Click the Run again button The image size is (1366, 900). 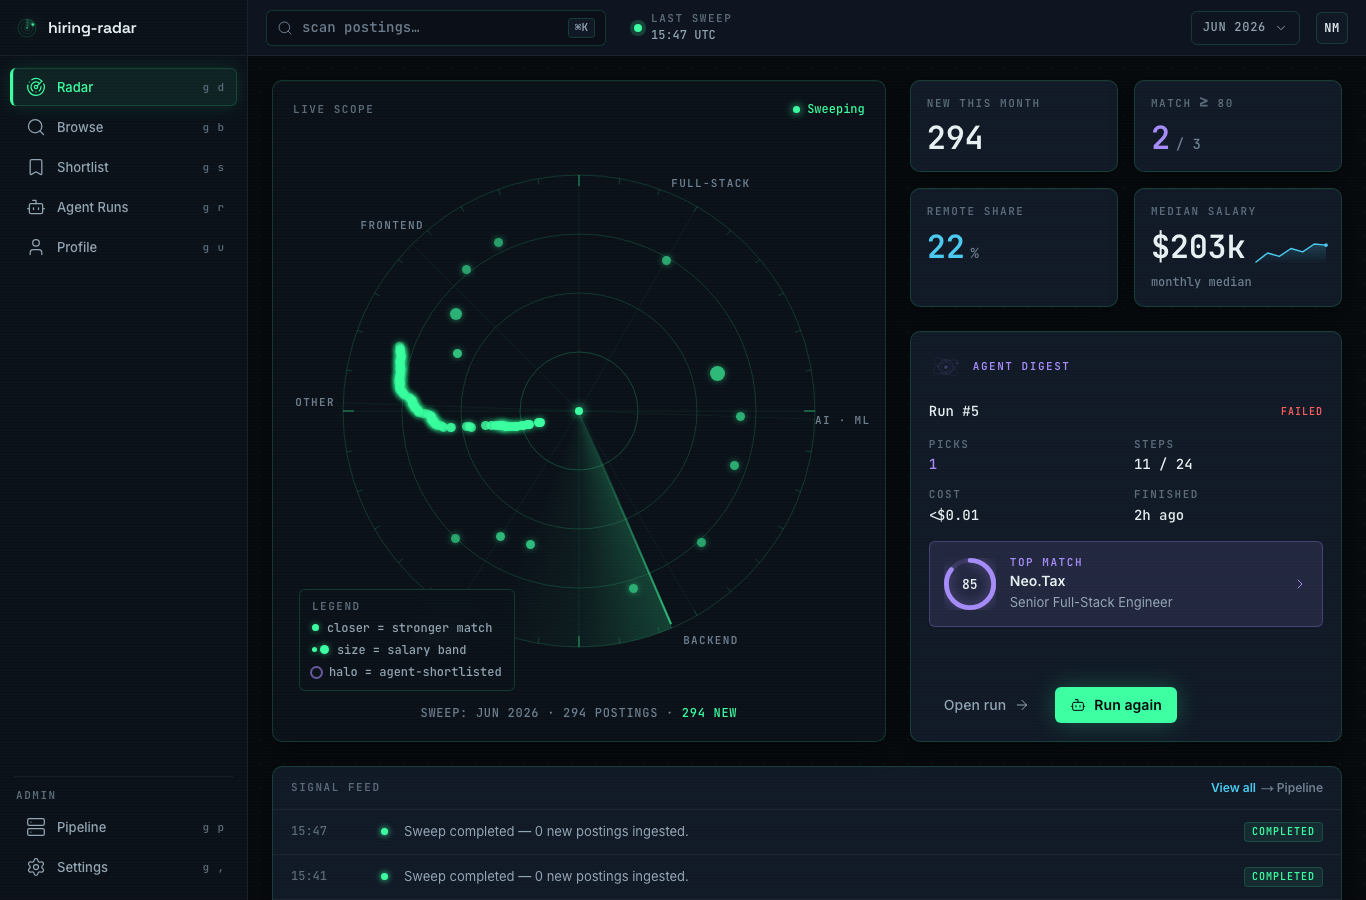(1116, 705)
